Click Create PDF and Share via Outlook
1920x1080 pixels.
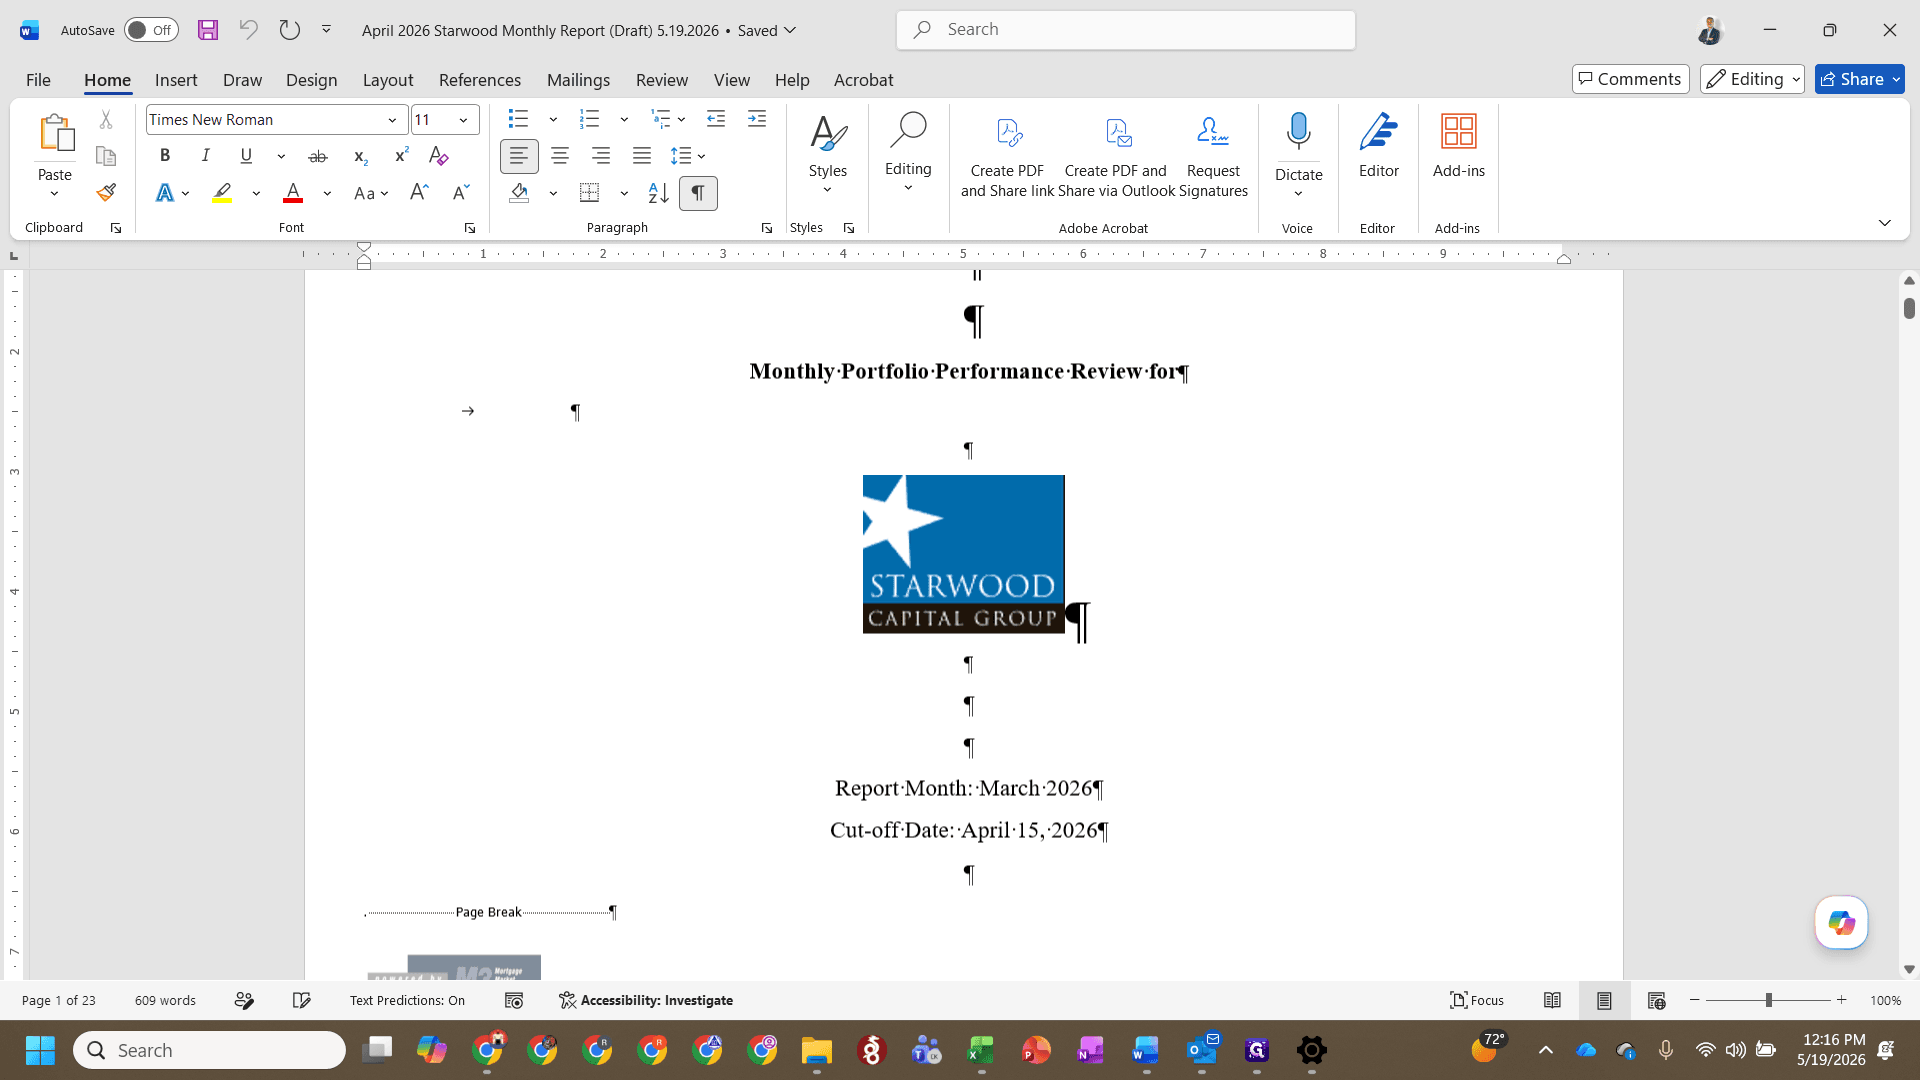click(x=1116, y=156)
